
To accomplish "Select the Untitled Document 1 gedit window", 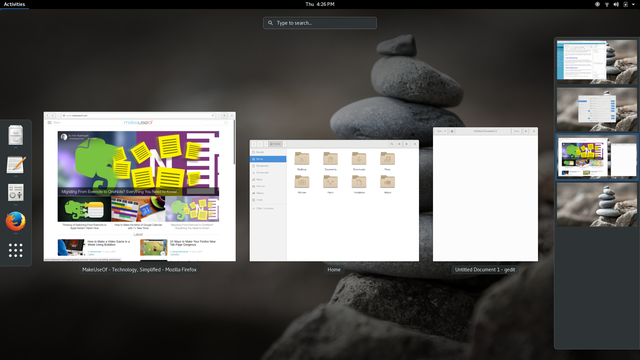I will click(x=485, y=194).
